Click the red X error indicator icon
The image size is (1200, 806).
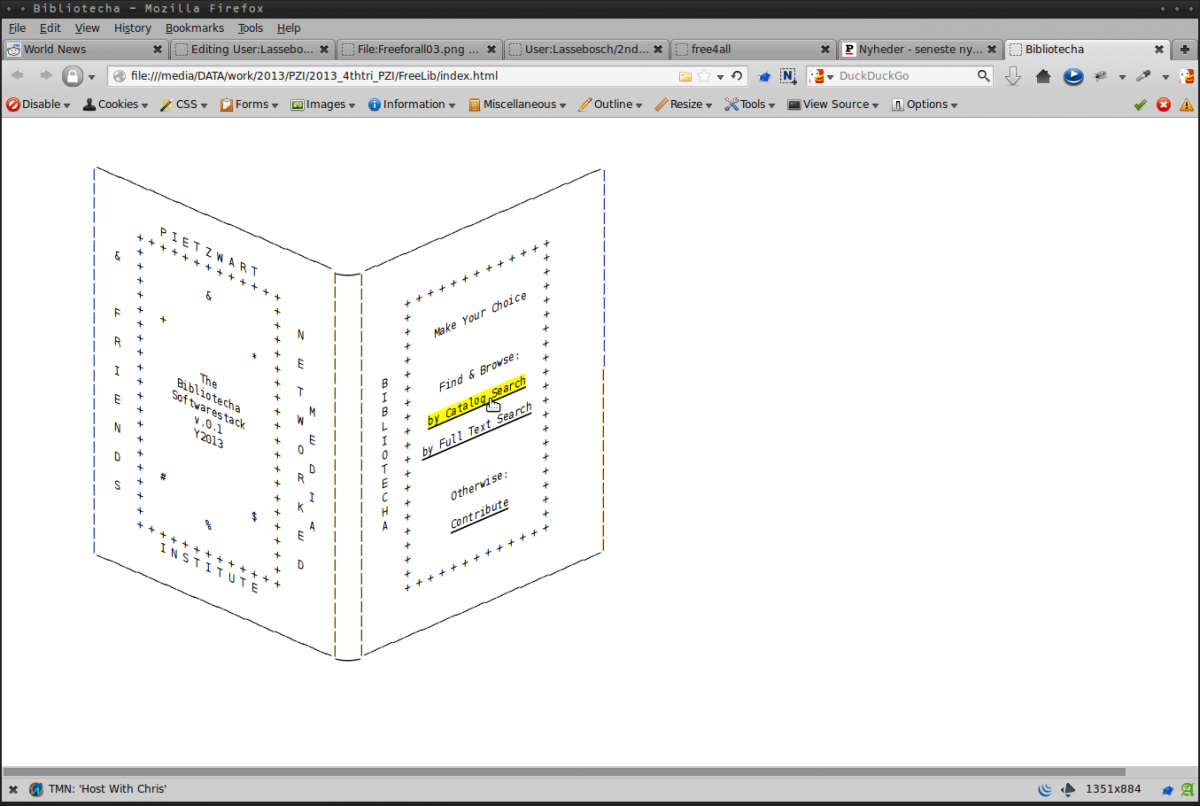click(x=1164, y=104)
